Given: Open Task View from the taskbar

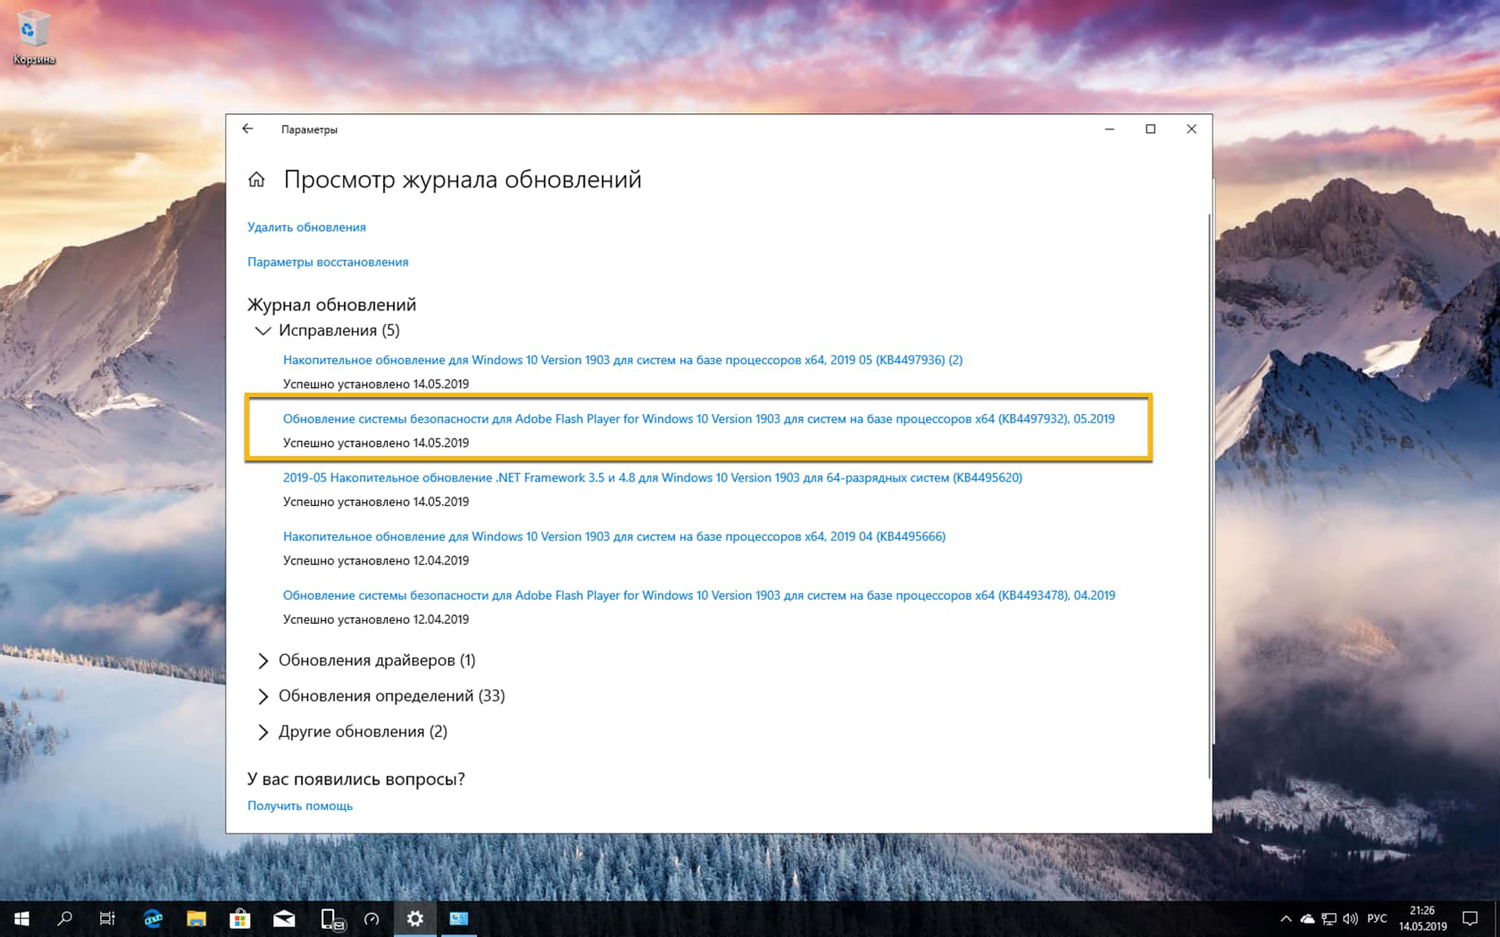Looking at the screenshot, I should coord(107,918).
